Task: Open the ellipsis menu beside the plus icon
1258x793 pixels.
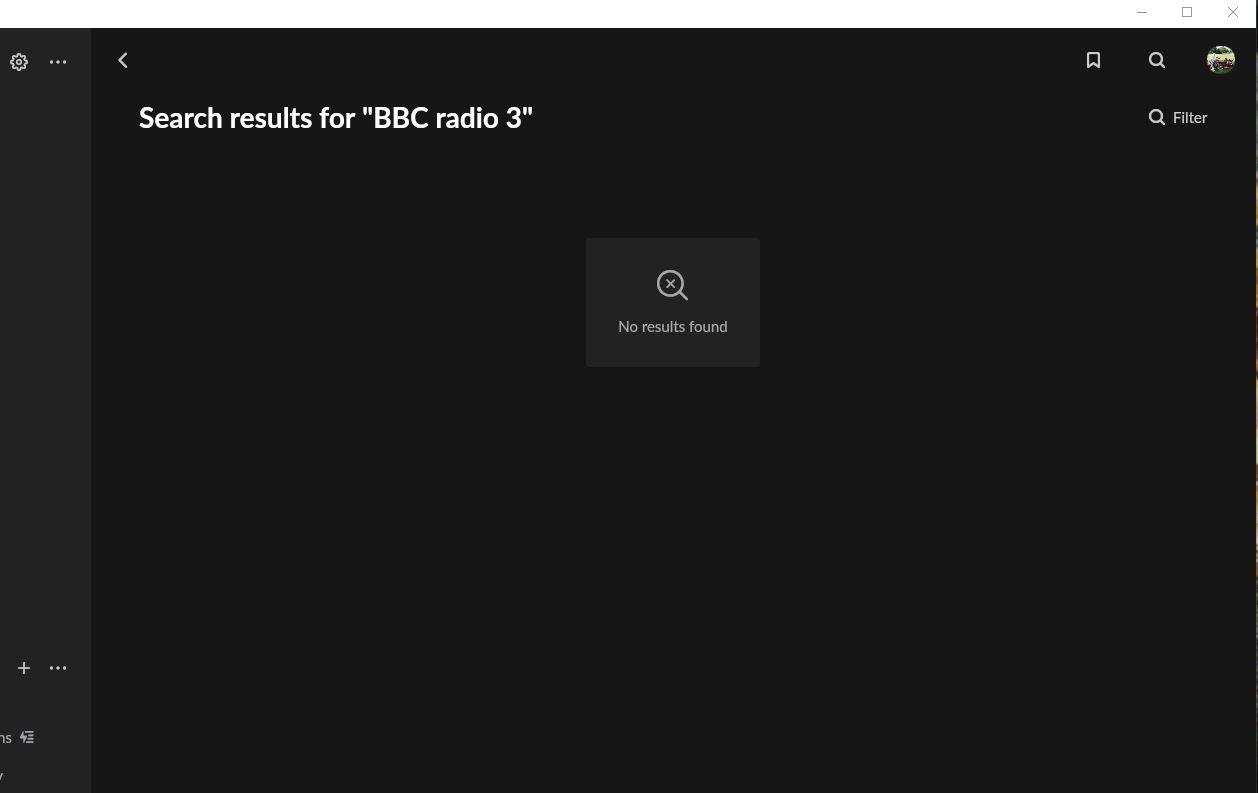Action: (58, 668)
